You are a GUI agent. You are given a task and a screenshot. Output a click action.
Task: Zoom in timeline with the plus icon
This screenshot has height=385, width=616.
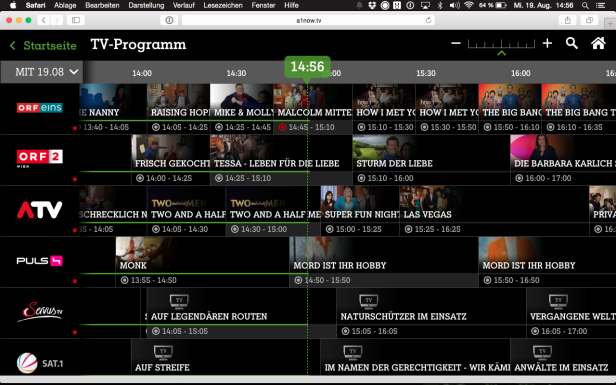[547, 43]
